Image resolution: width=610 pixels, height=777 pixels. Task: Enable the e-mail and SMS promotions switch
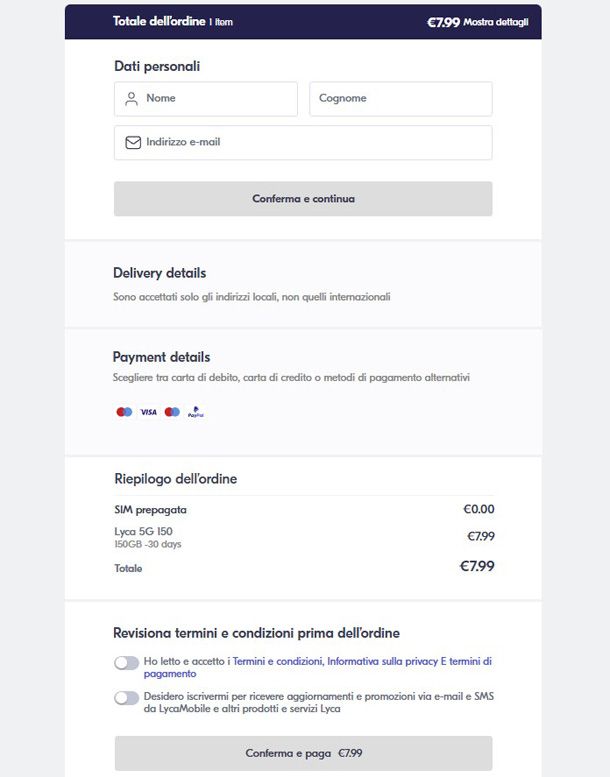pyautogui.click(x=126, y=698)
